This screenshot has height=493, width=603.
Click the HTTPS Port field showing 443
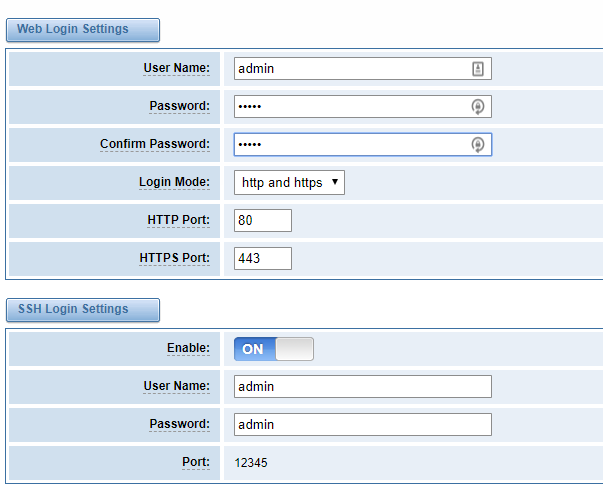click(x=263, y=258)
